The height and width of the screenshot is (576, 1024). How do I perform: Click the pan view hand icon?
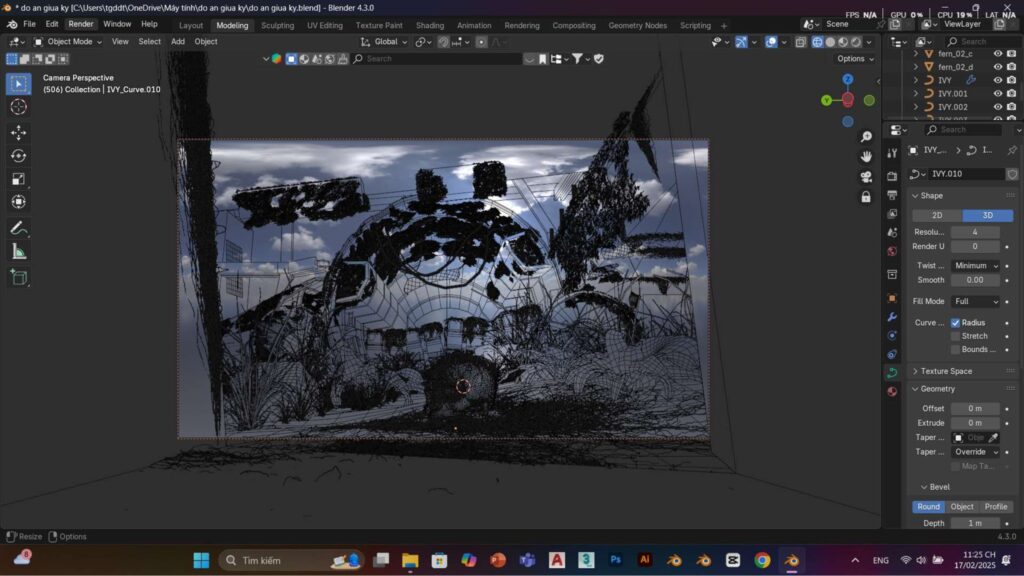[866, 156]
